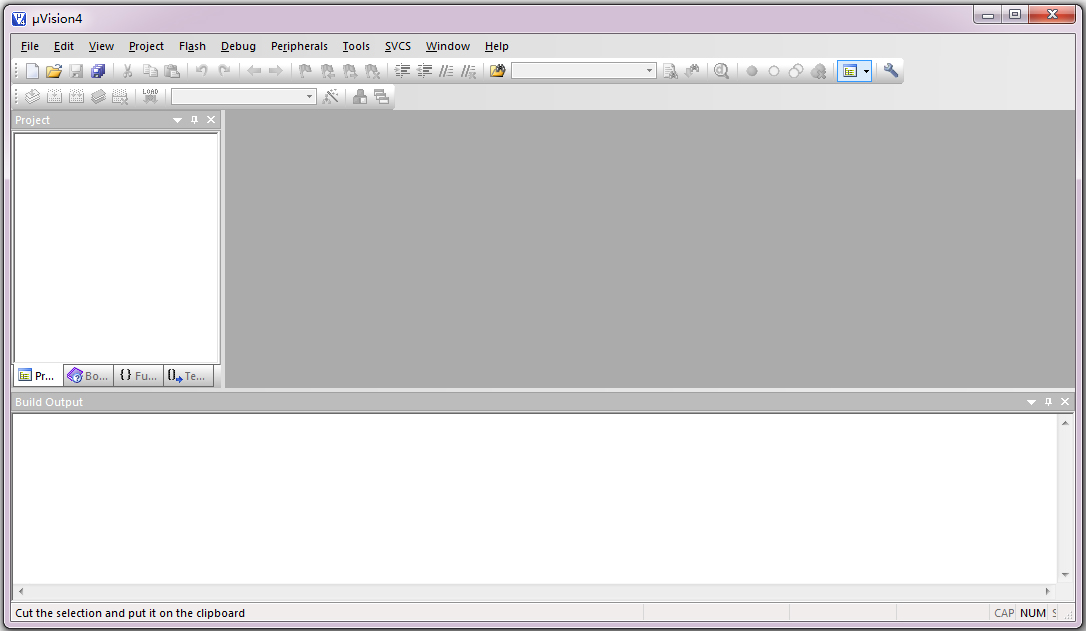The image size is (1086, 631).
Task: Open a file using the folder icon
Action: pos(54,71)
